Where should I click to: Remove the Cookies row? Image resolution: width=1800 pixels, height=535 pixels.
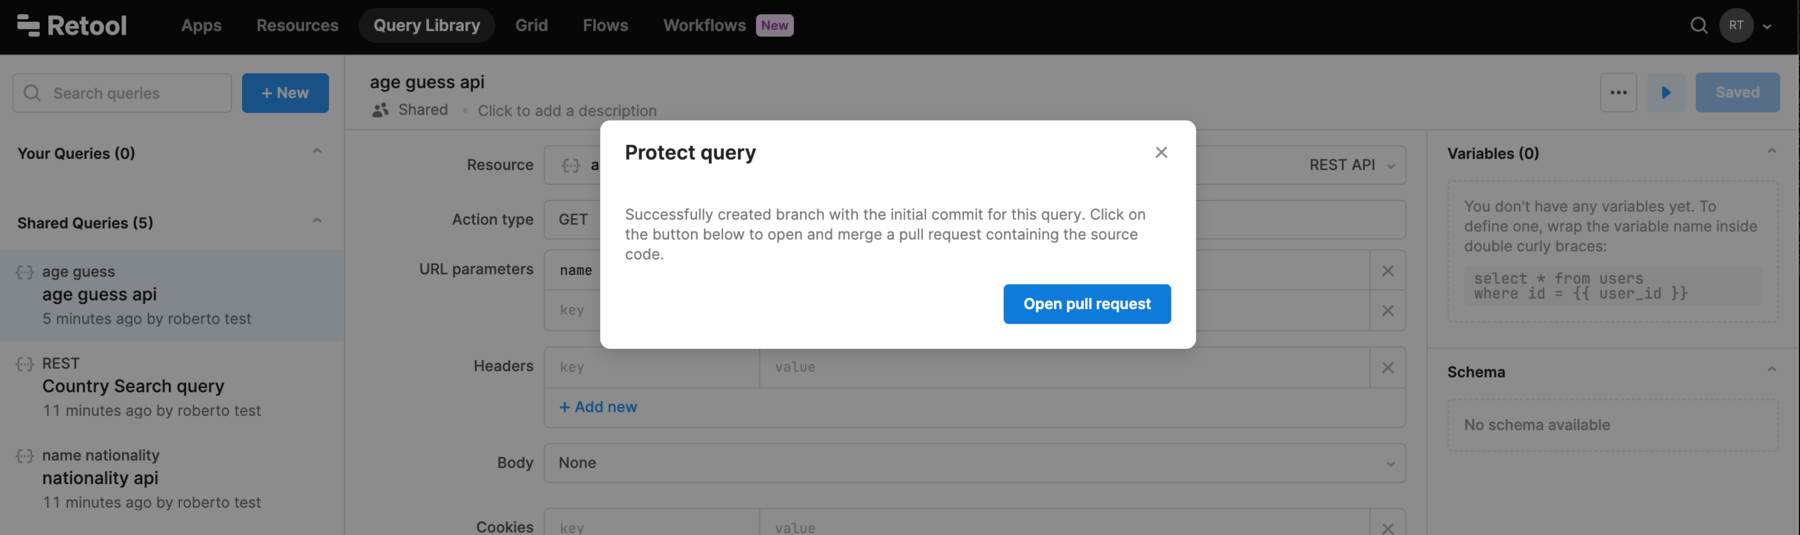pos(1388,528)
